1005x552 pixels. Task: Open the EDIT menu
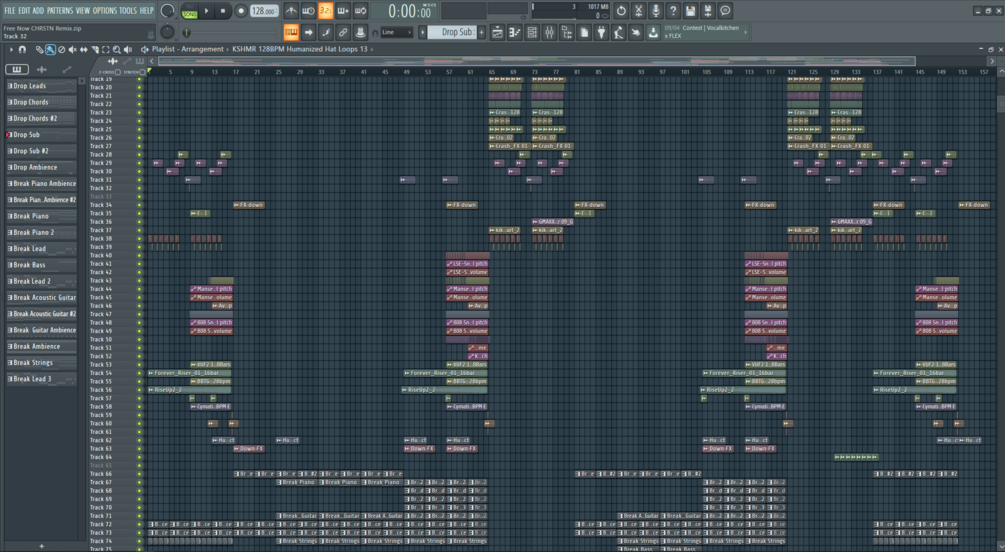[x=24, y=10]
